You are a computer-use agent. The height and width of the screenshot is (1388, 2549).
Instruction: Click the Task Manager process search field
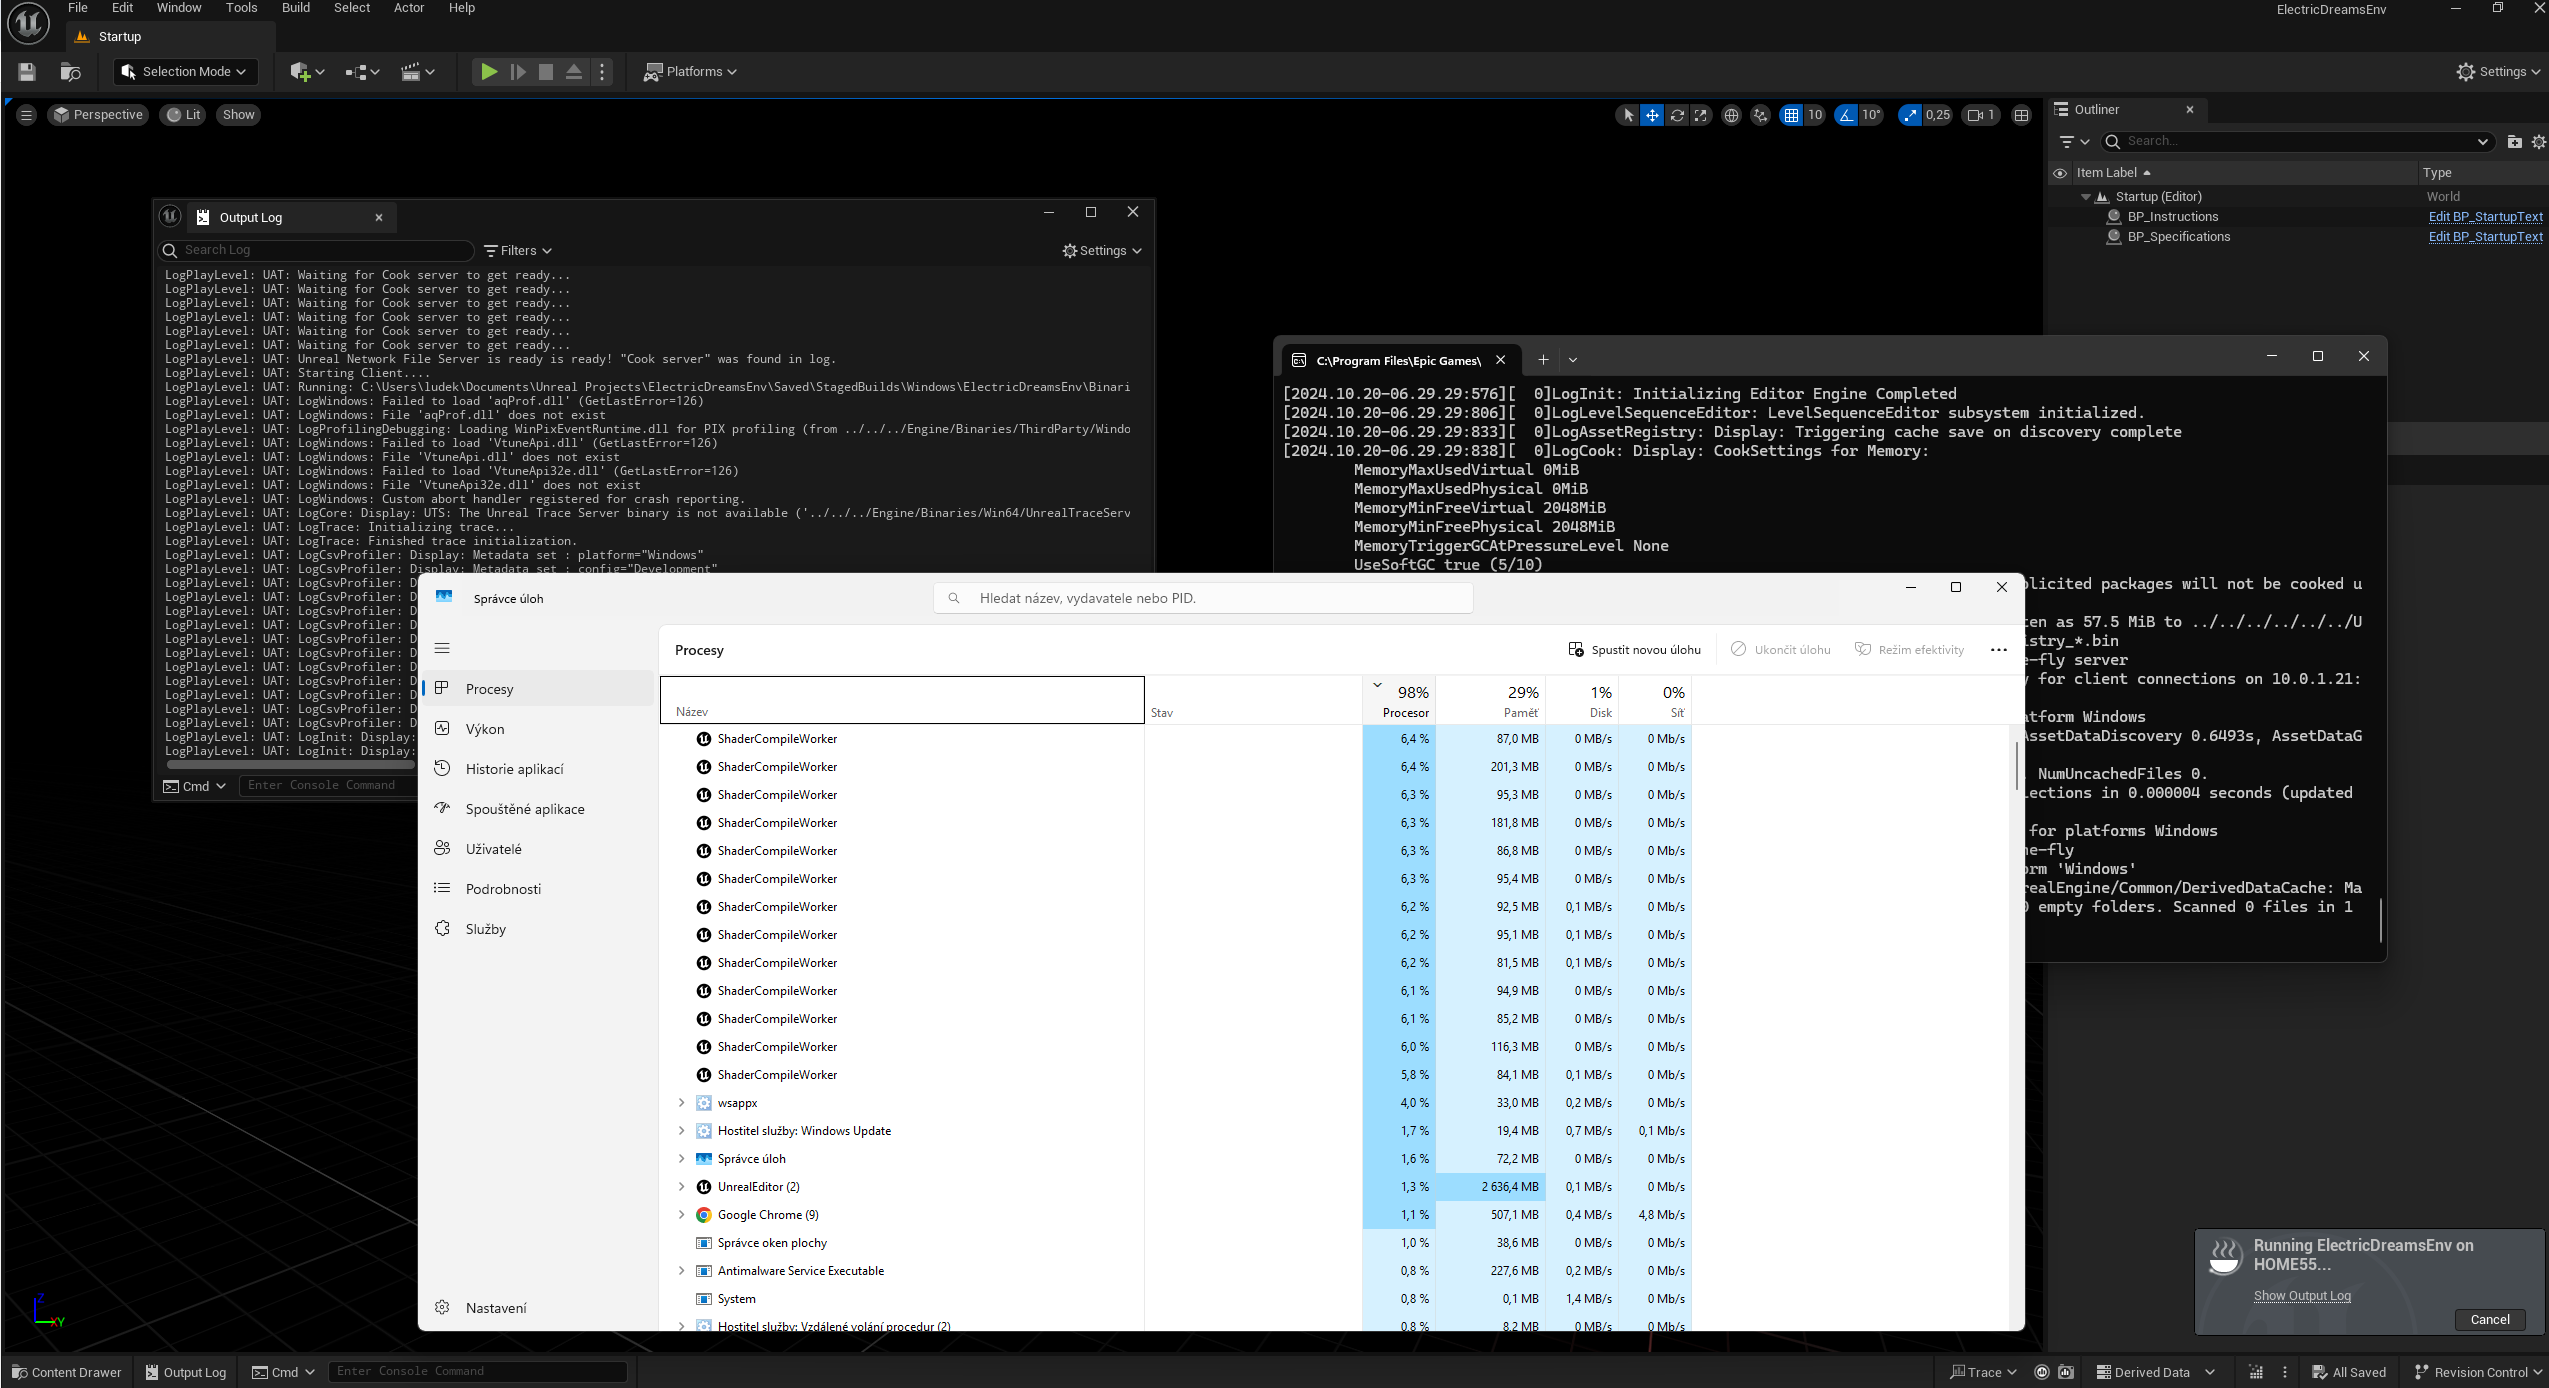click(x=1203, y=598)
